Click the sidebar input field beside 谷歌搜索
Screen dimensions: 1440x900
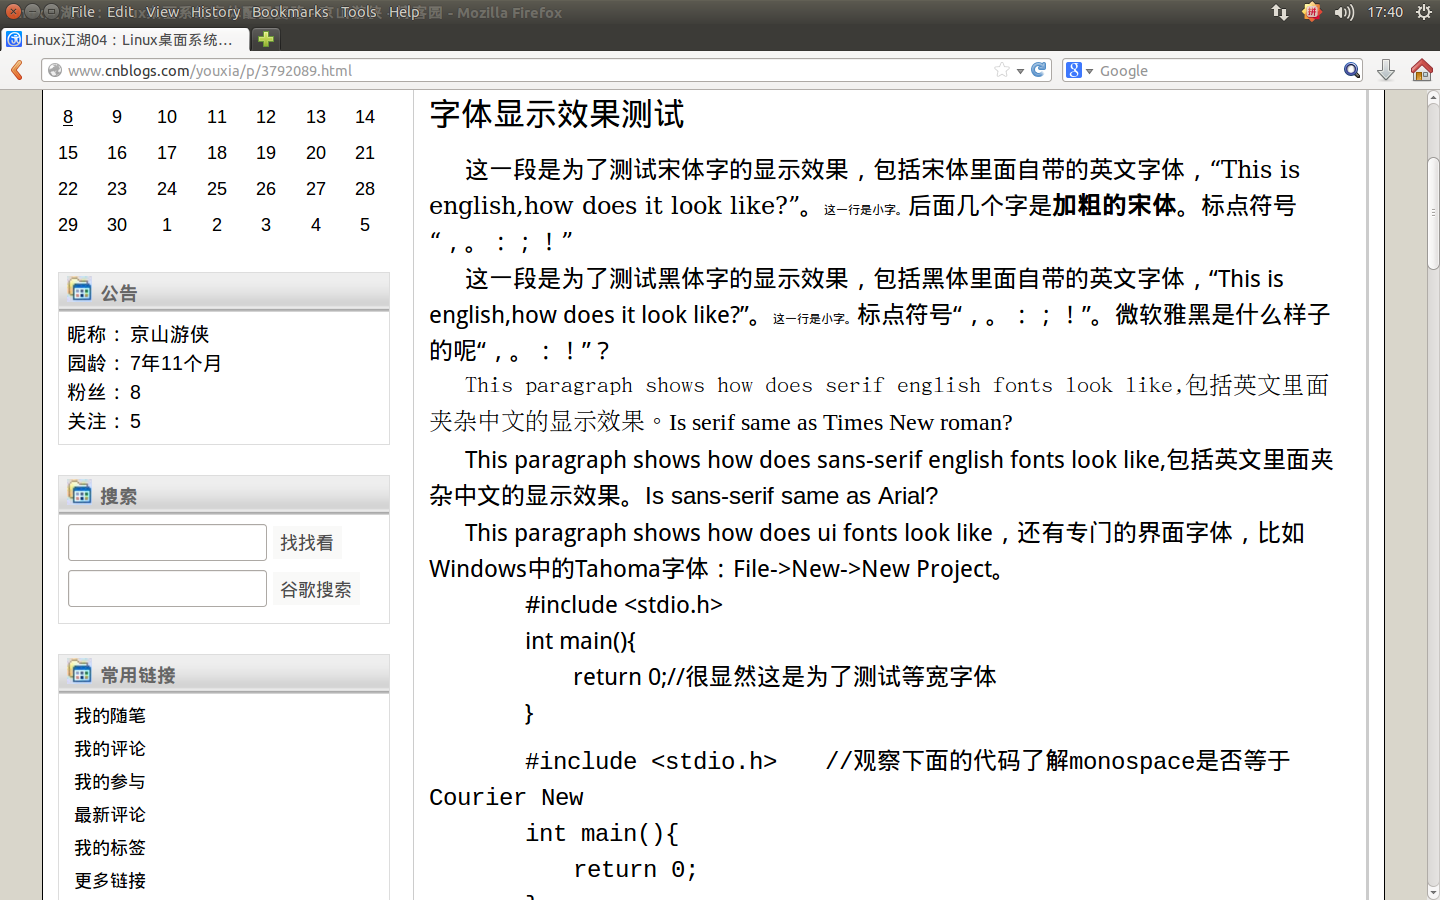coord(167,589)
